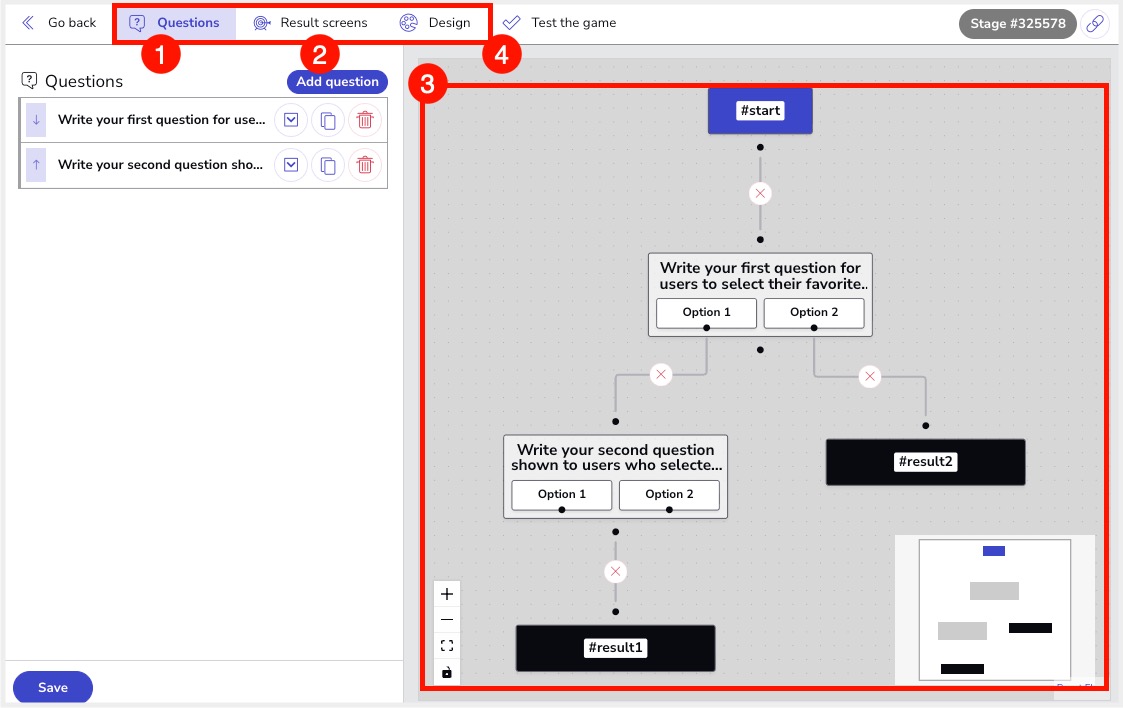Move first question down with arrow

[x=36, y=120]
